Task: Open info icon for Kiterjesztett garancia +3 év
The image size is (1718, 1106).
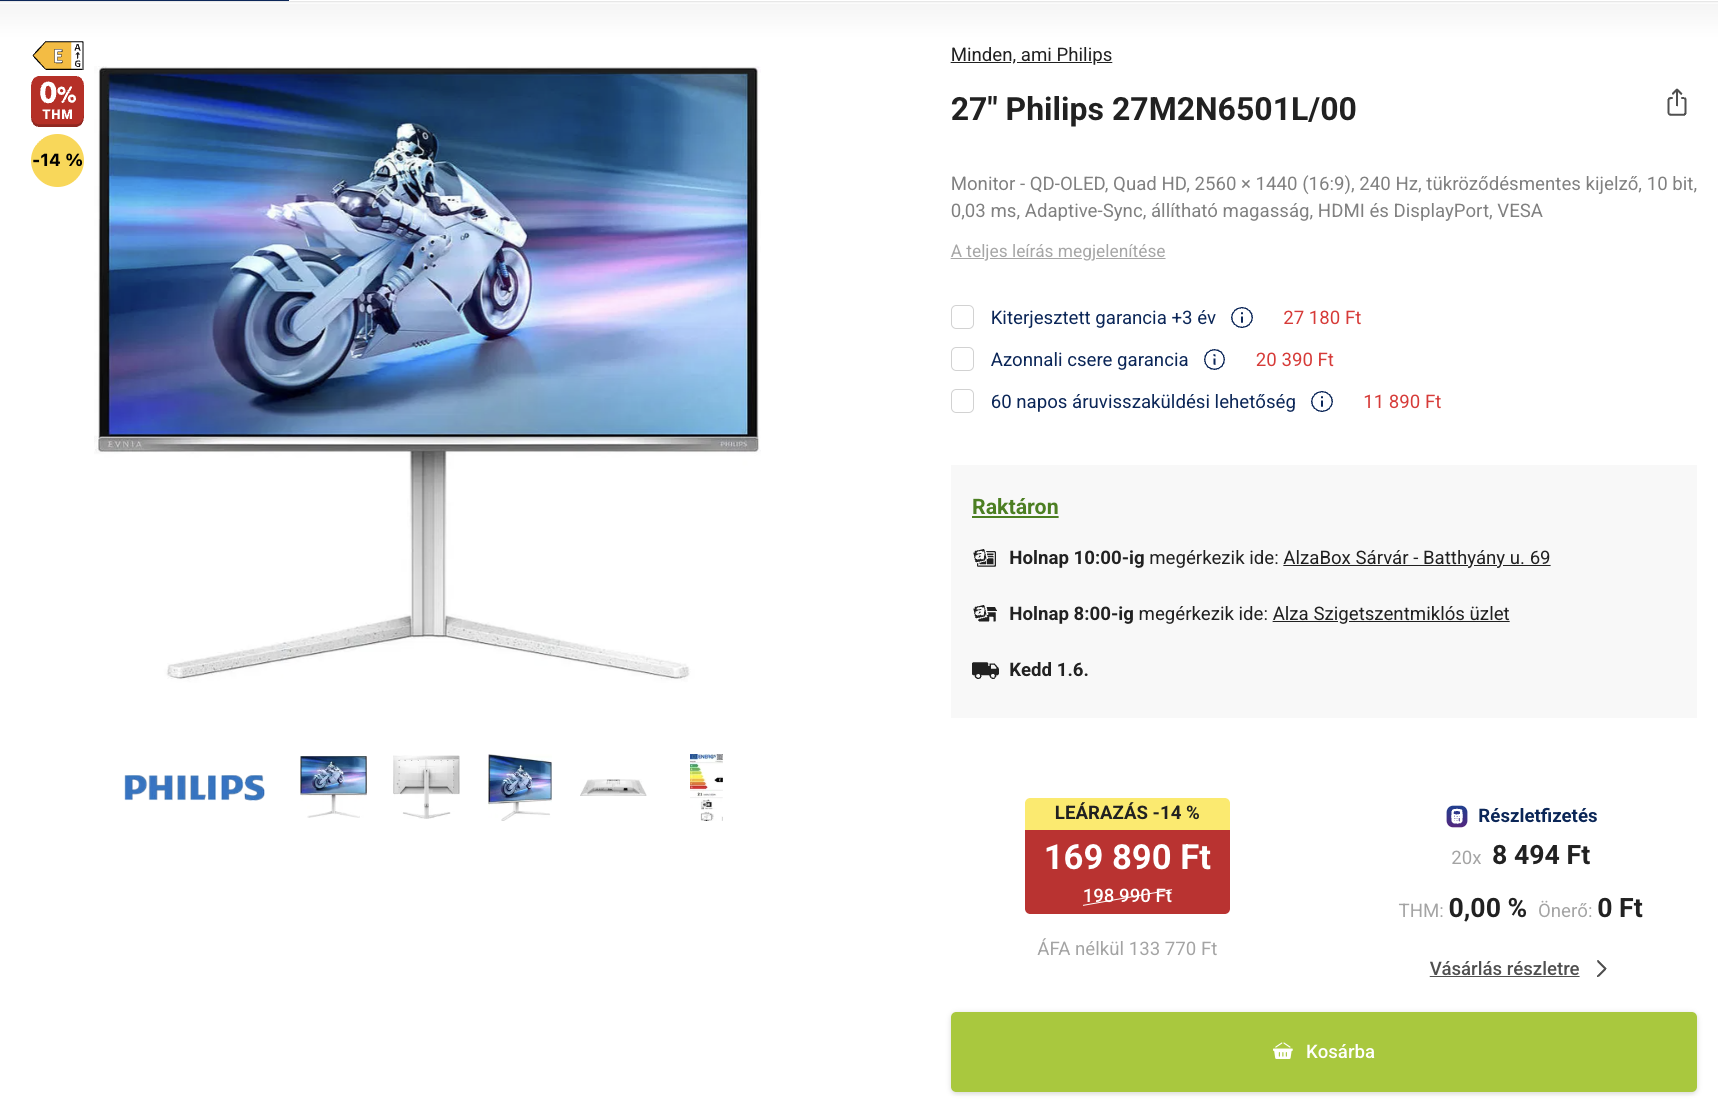Action: 1242,317
